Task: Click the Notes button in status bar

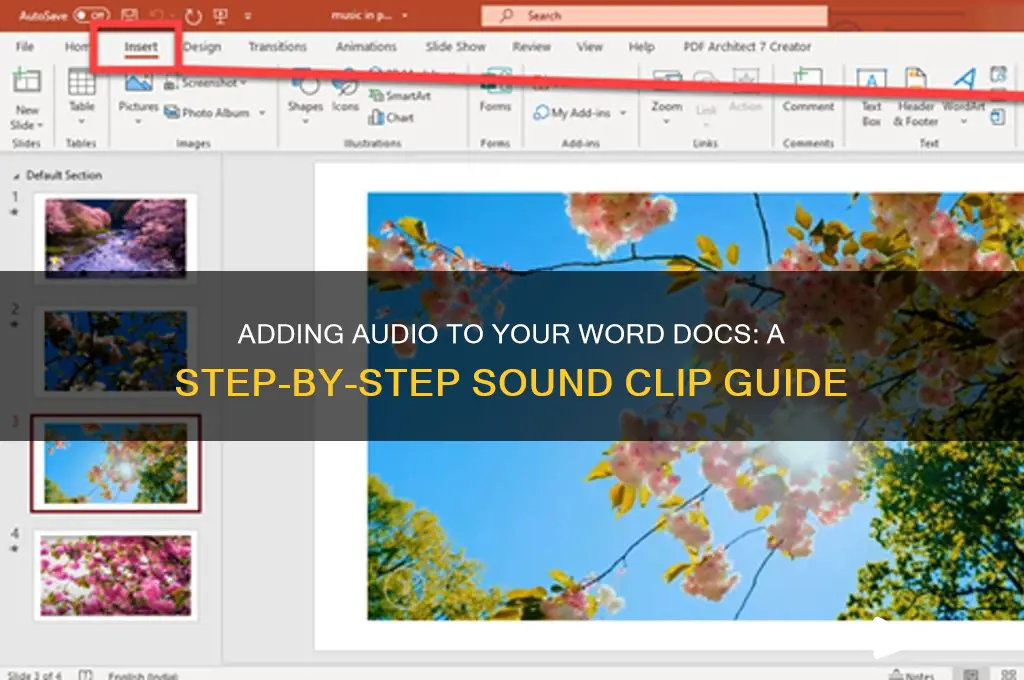Action: 913,674
